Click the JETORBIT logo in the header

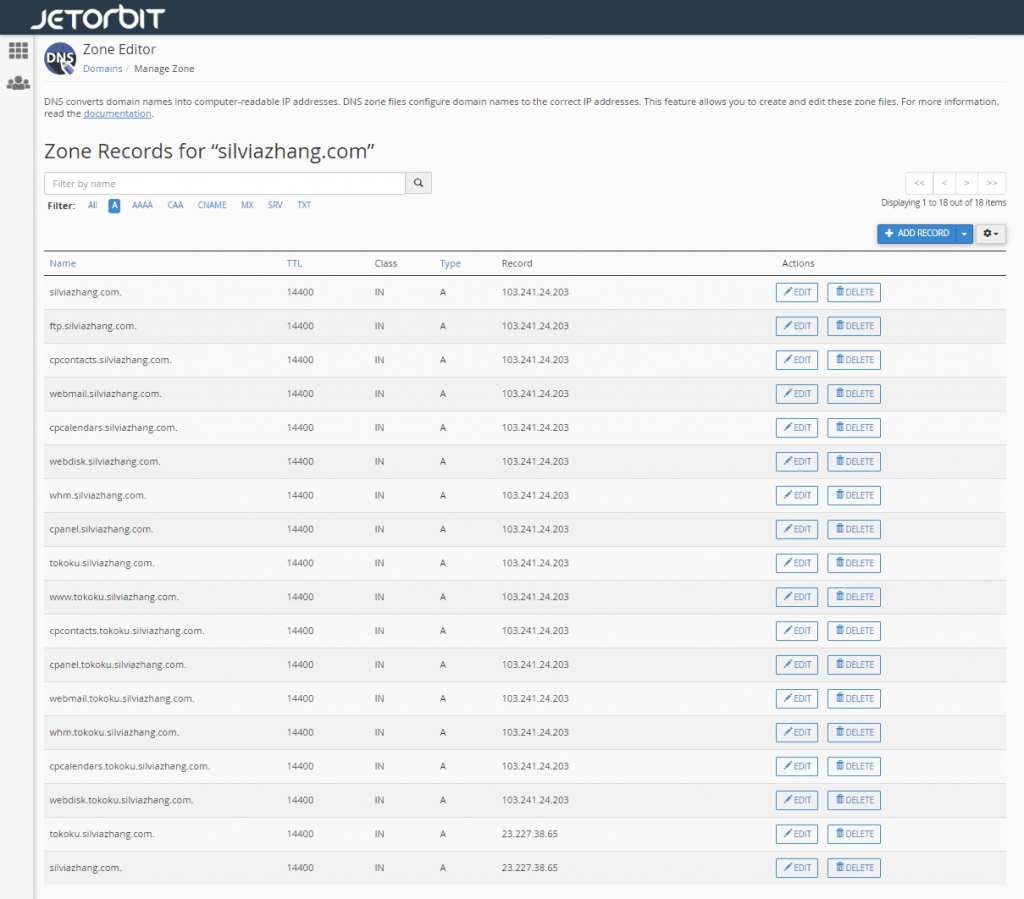point(96,16)
